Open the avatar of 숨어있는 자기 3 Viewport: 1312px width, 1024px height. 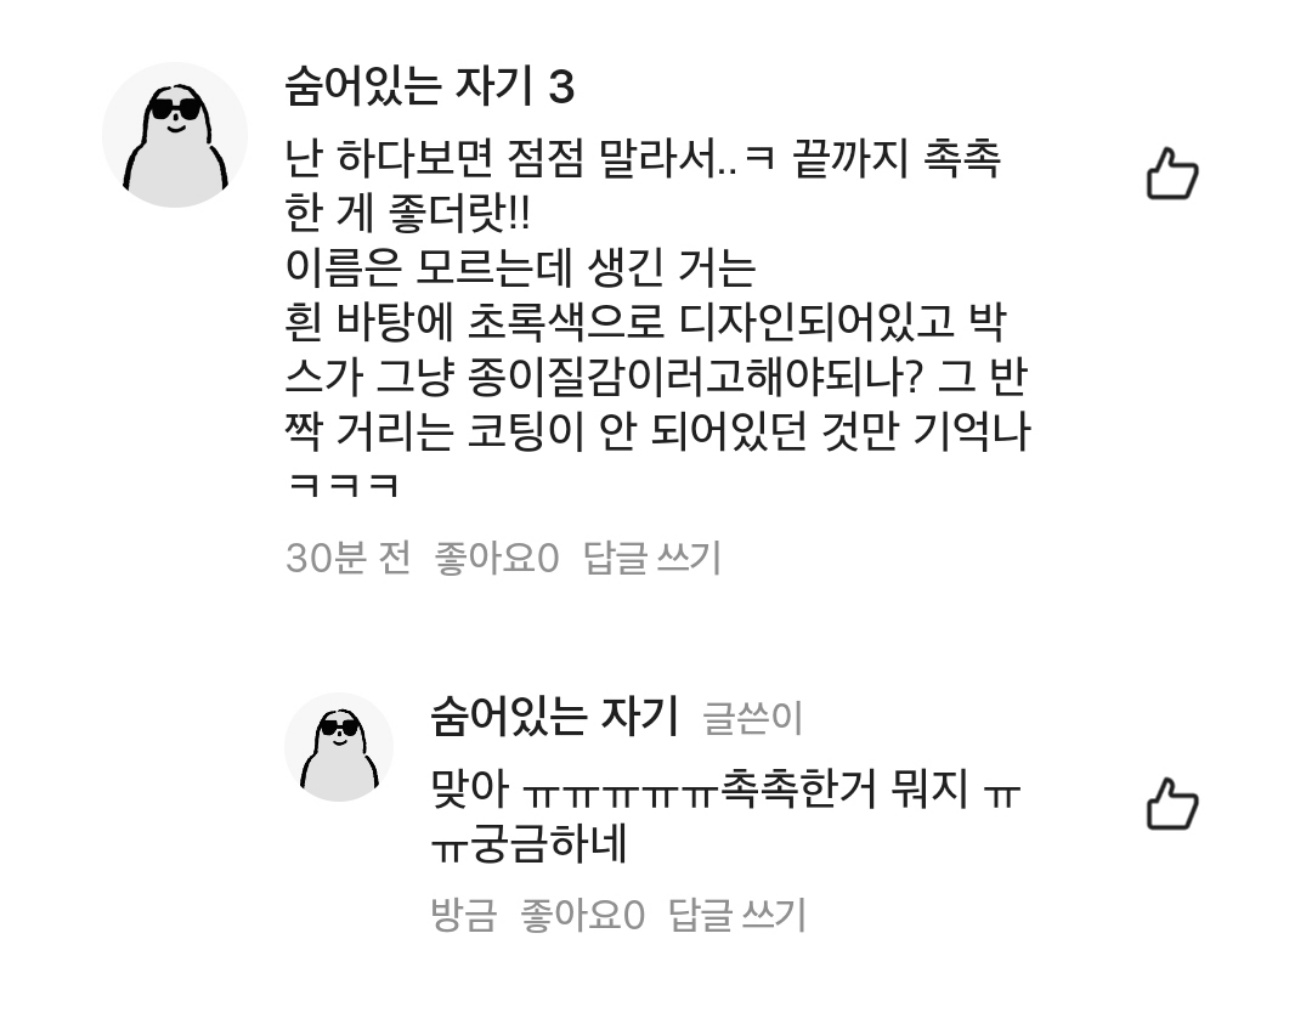coord(175,135)
